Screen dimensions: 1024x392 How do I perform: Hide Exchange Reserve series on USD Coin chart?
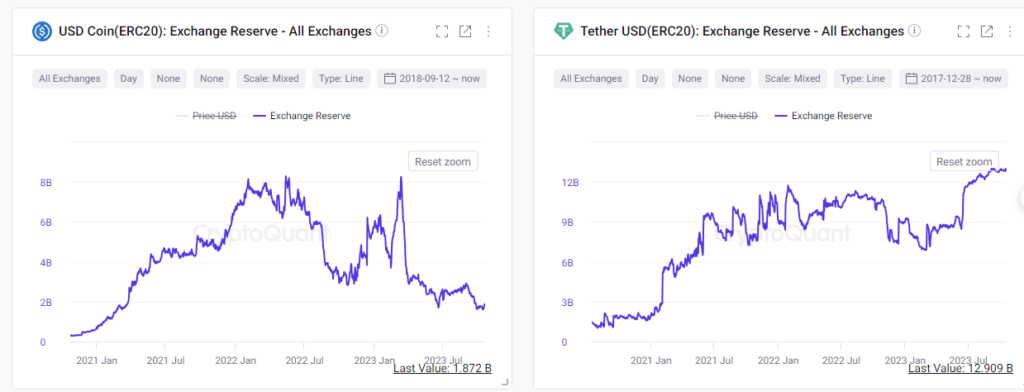tap(302, 116)
